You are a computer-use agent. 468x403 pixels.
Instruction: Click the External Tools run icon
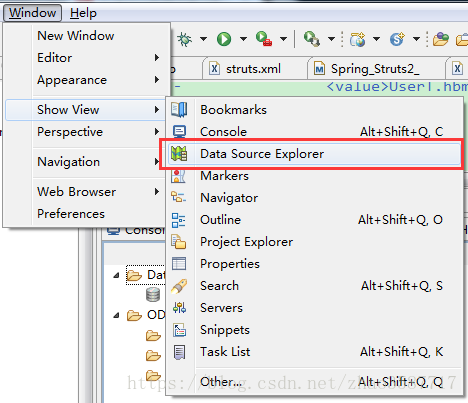click(x=312, y=39)
